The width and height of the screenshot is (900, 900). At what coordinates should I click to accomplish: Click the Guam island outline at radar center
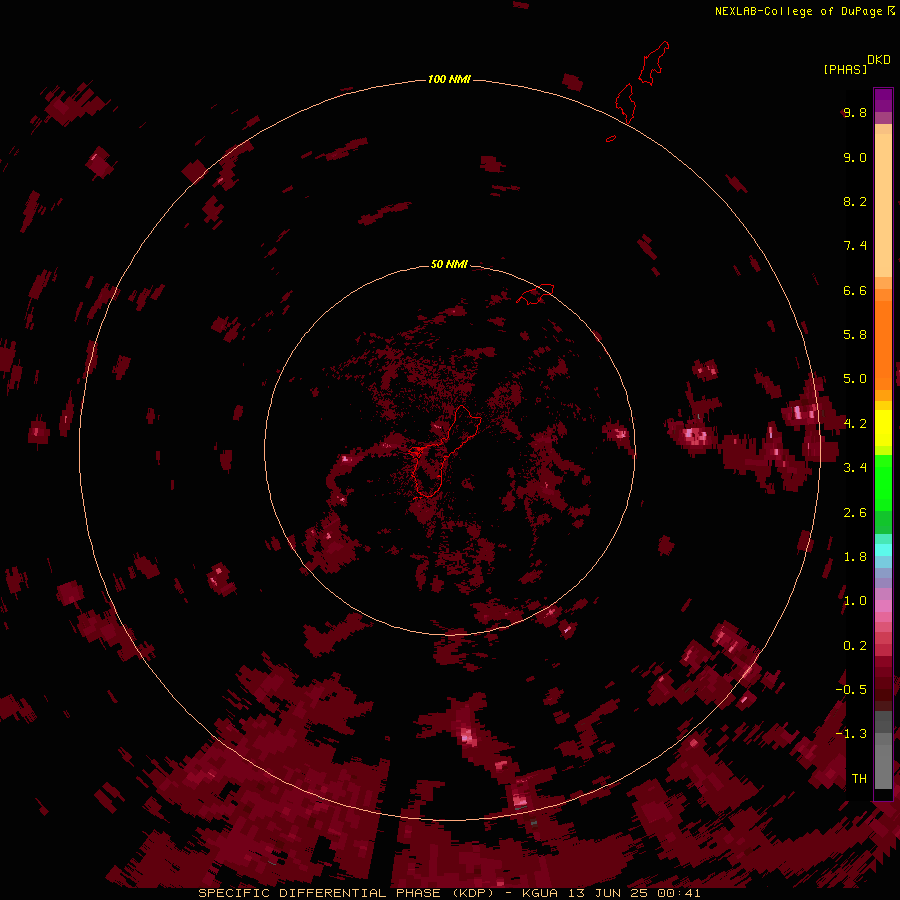pos(445,451)
